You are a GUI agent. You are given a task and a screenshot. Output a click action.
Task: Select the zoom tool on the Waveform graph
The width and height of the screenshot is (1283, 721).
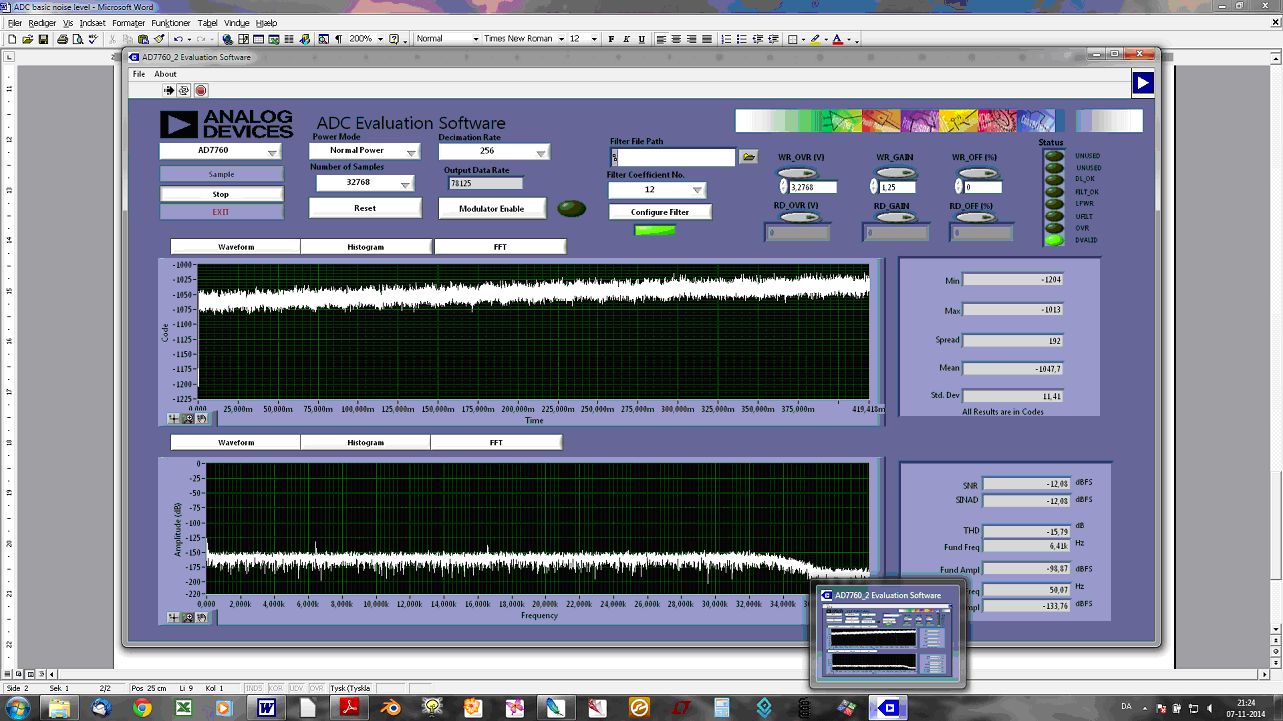[x=187, y=419]
